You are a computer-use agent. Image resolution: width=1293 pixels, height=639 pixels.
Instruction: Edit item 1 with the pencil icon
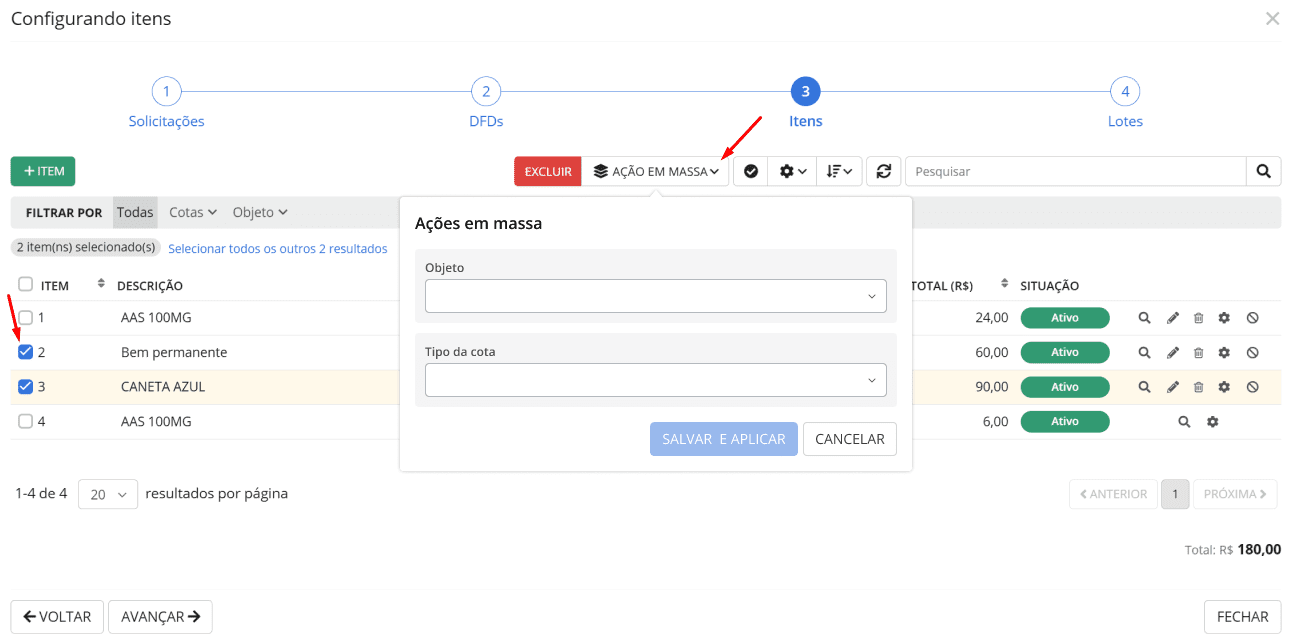(x=1173, y=318)
